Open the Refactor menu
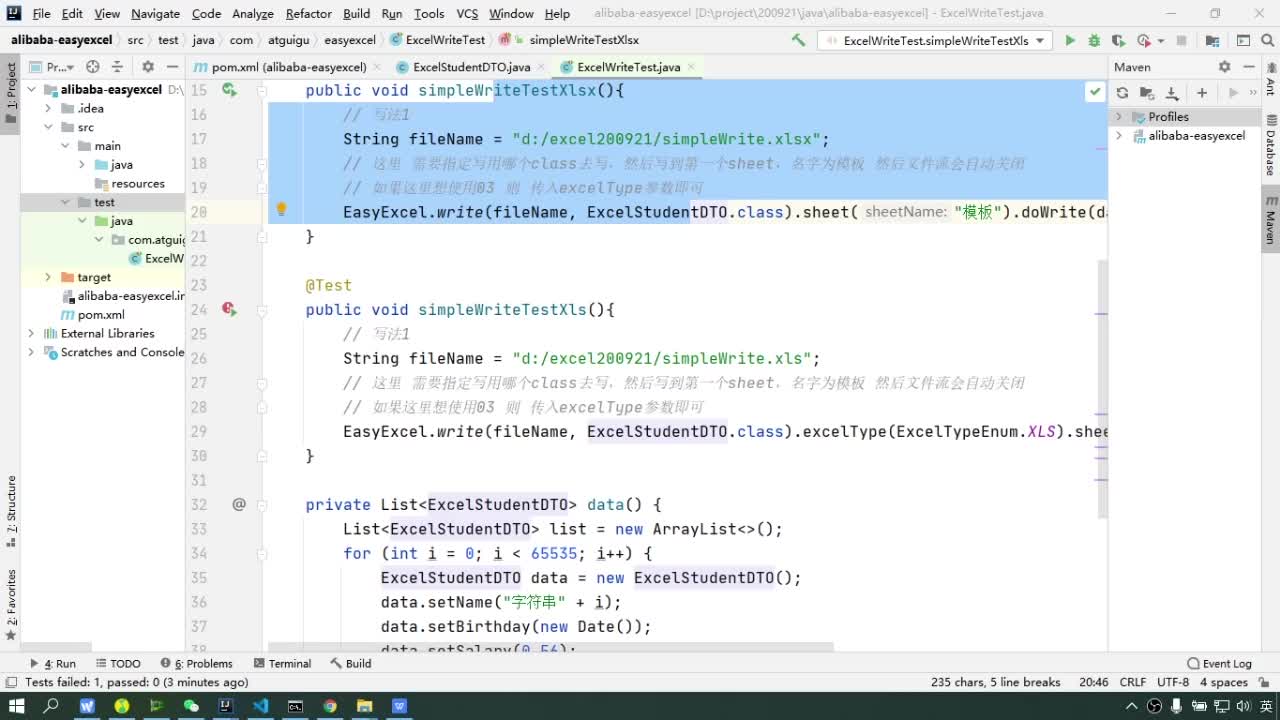Image resolution: width=1280 pixels, height=720 pixels. [x=308, y=13]
